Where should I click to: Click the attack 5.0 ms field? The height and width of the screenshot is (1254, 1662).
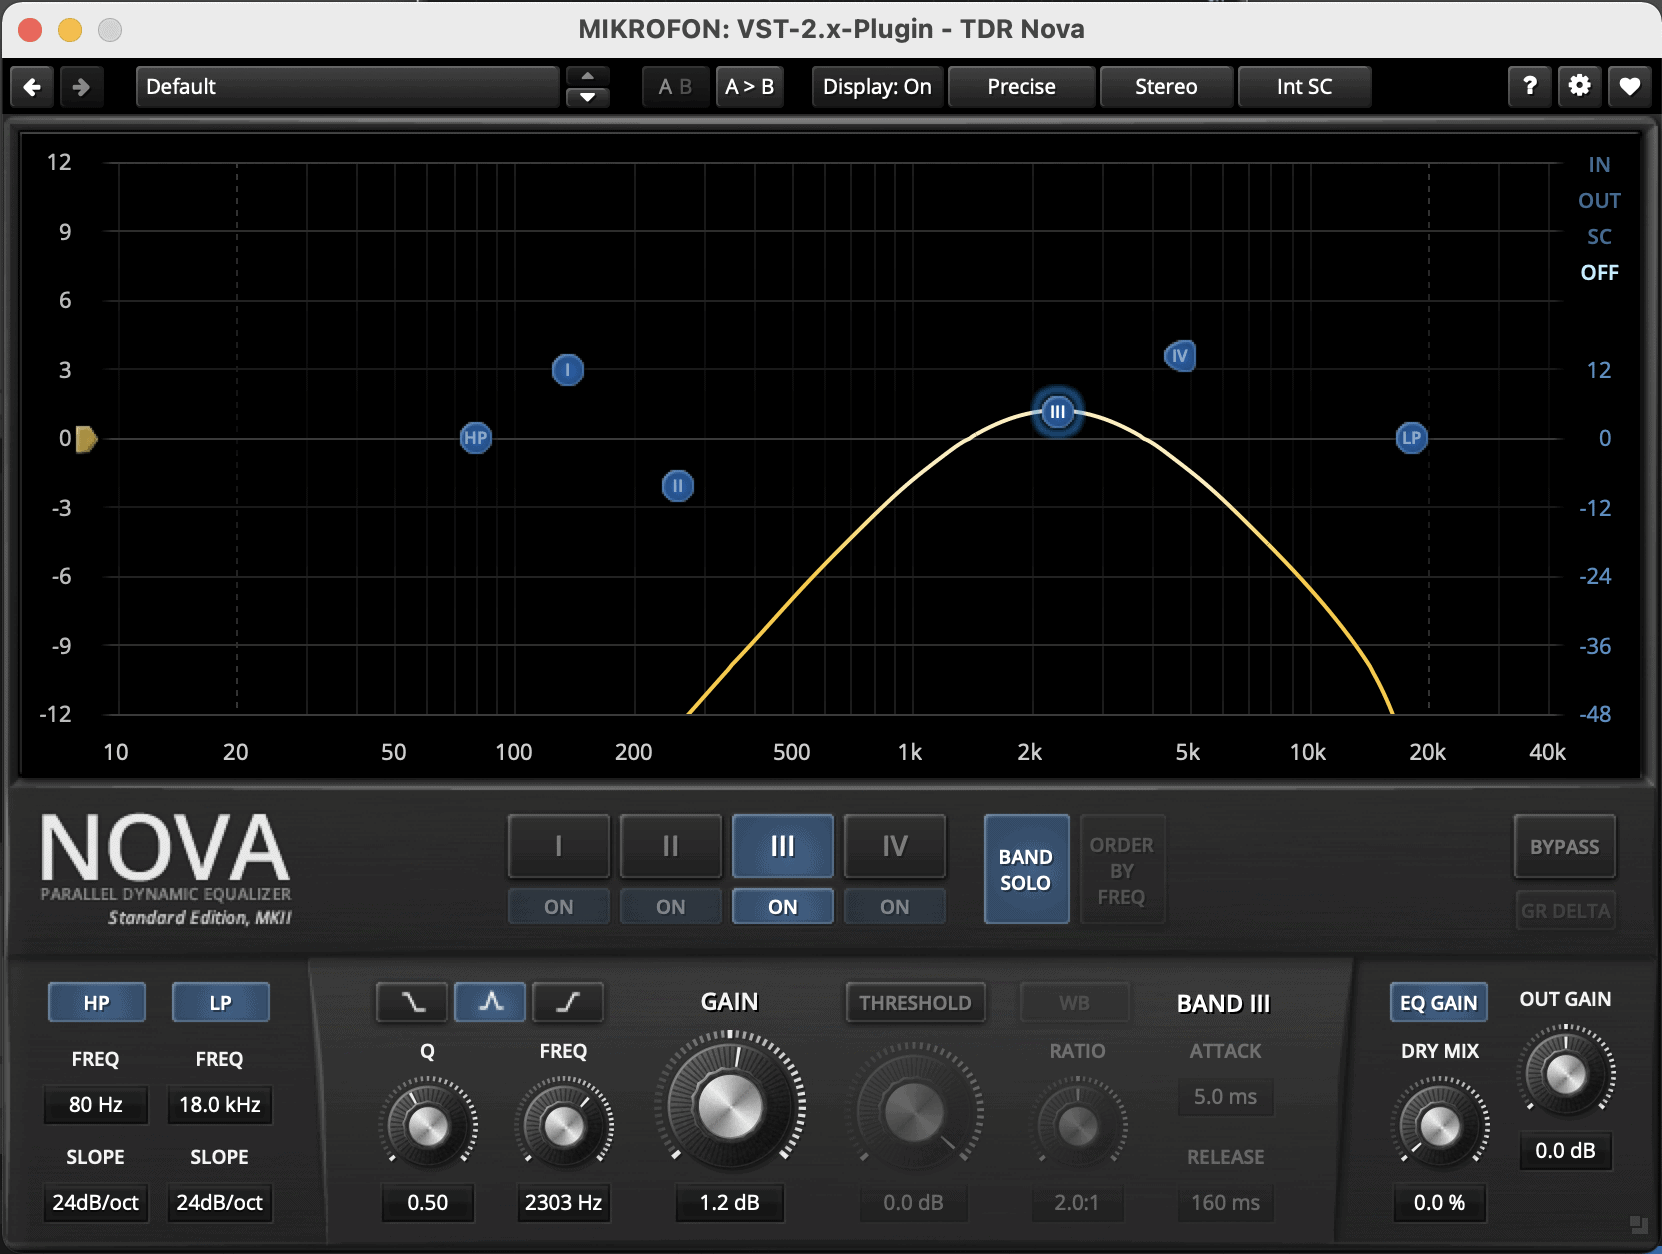pos(1226,1097)
